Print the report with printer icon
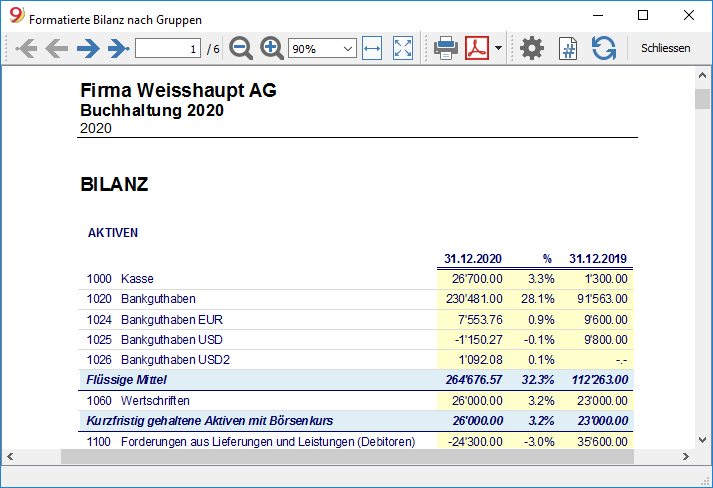The height and width of the screenshot is (488, 713). pos(446,48)
